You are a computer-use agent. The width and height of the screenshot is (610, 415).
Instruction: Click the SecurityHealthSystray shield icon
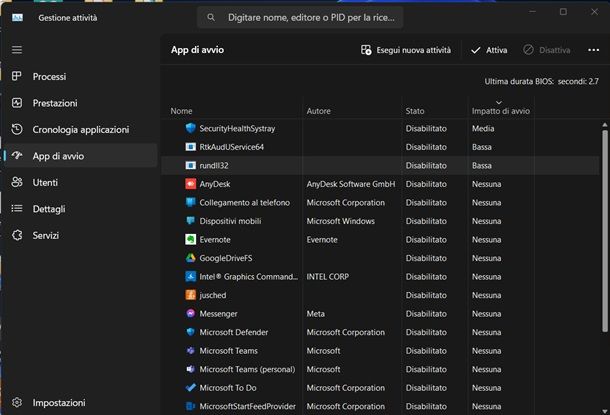click(190, 128)
